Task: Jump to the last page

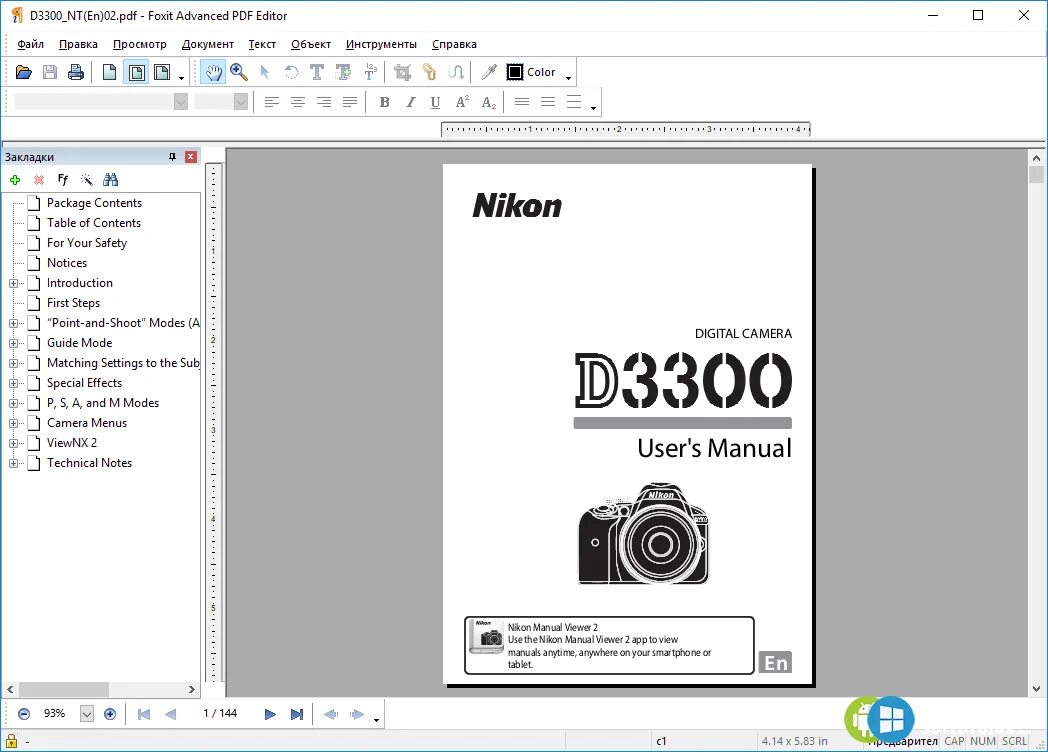Action: [x=297, y=715]
